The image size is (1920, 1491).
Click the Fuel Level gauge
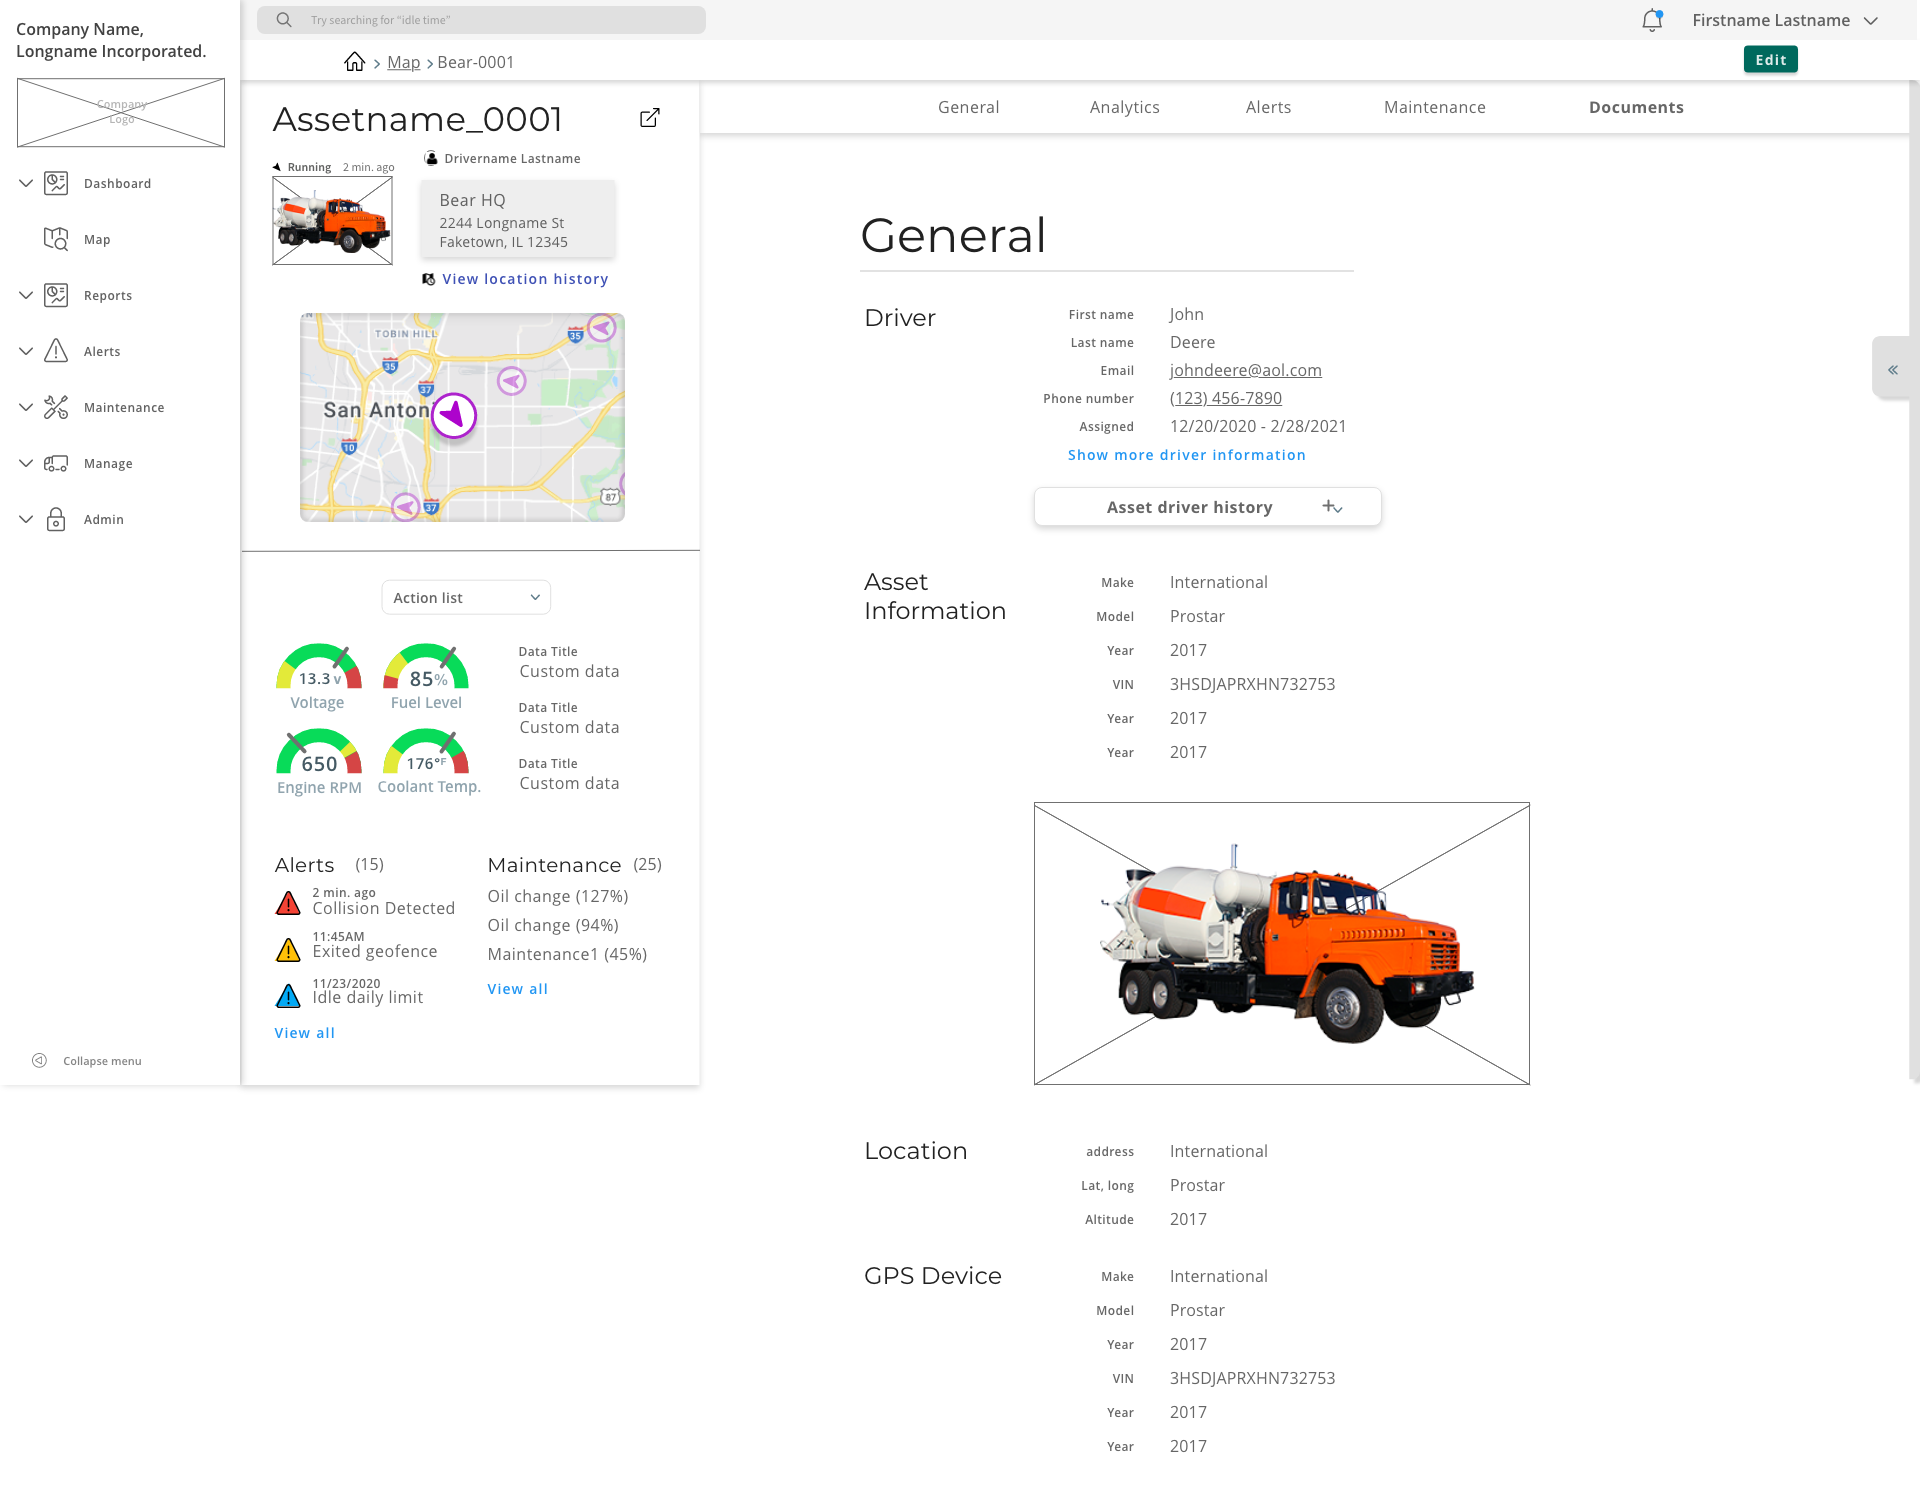(x=426, y=675)
